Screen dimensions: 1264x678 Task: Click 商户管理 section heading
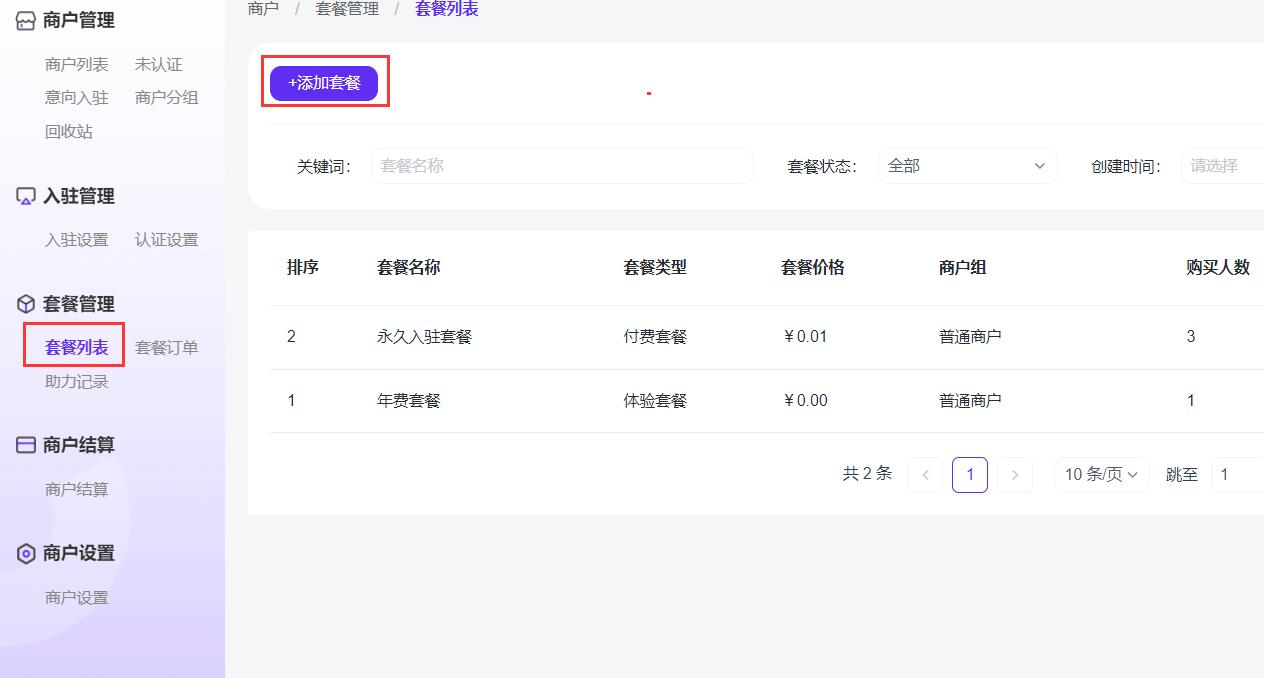[79, 21]
